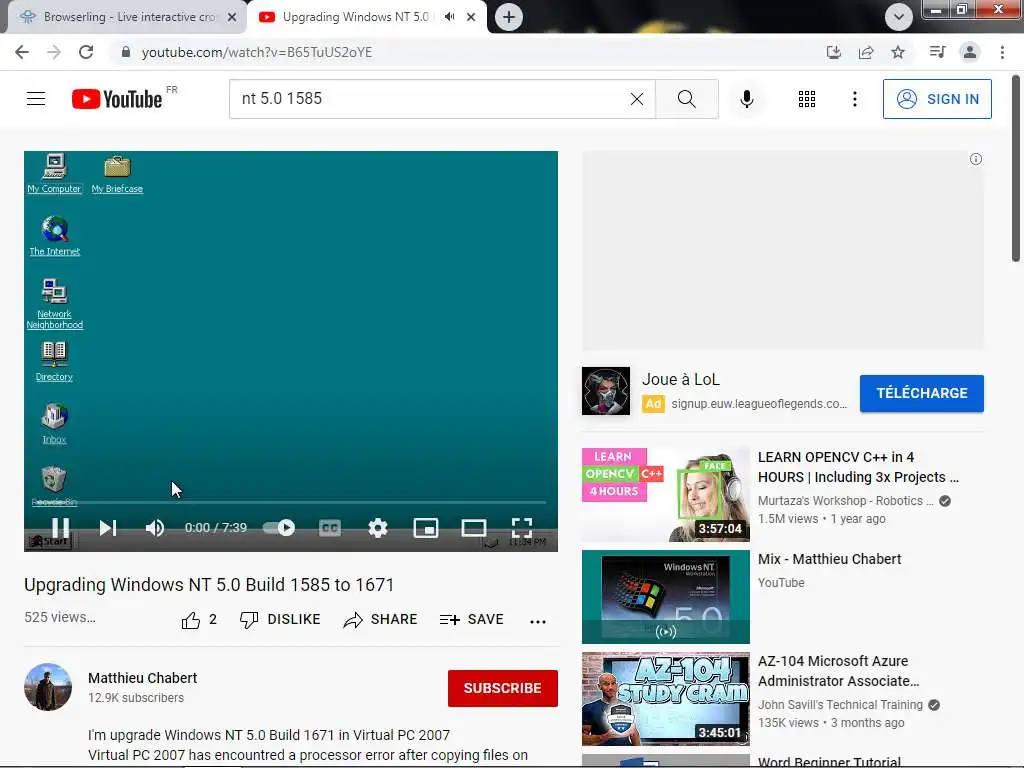Switch to theater mode
The image size is (1024, 768).
pos(473,528)
